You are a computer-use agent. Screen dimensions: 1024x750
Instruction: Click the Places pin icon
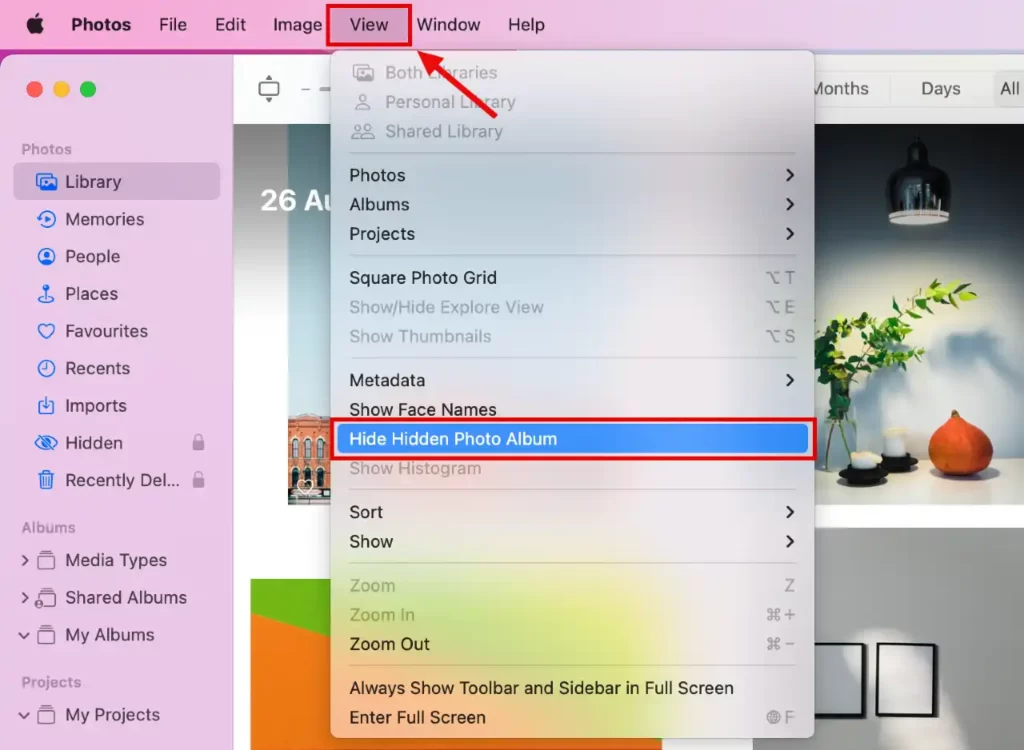[x=46, y=293]
